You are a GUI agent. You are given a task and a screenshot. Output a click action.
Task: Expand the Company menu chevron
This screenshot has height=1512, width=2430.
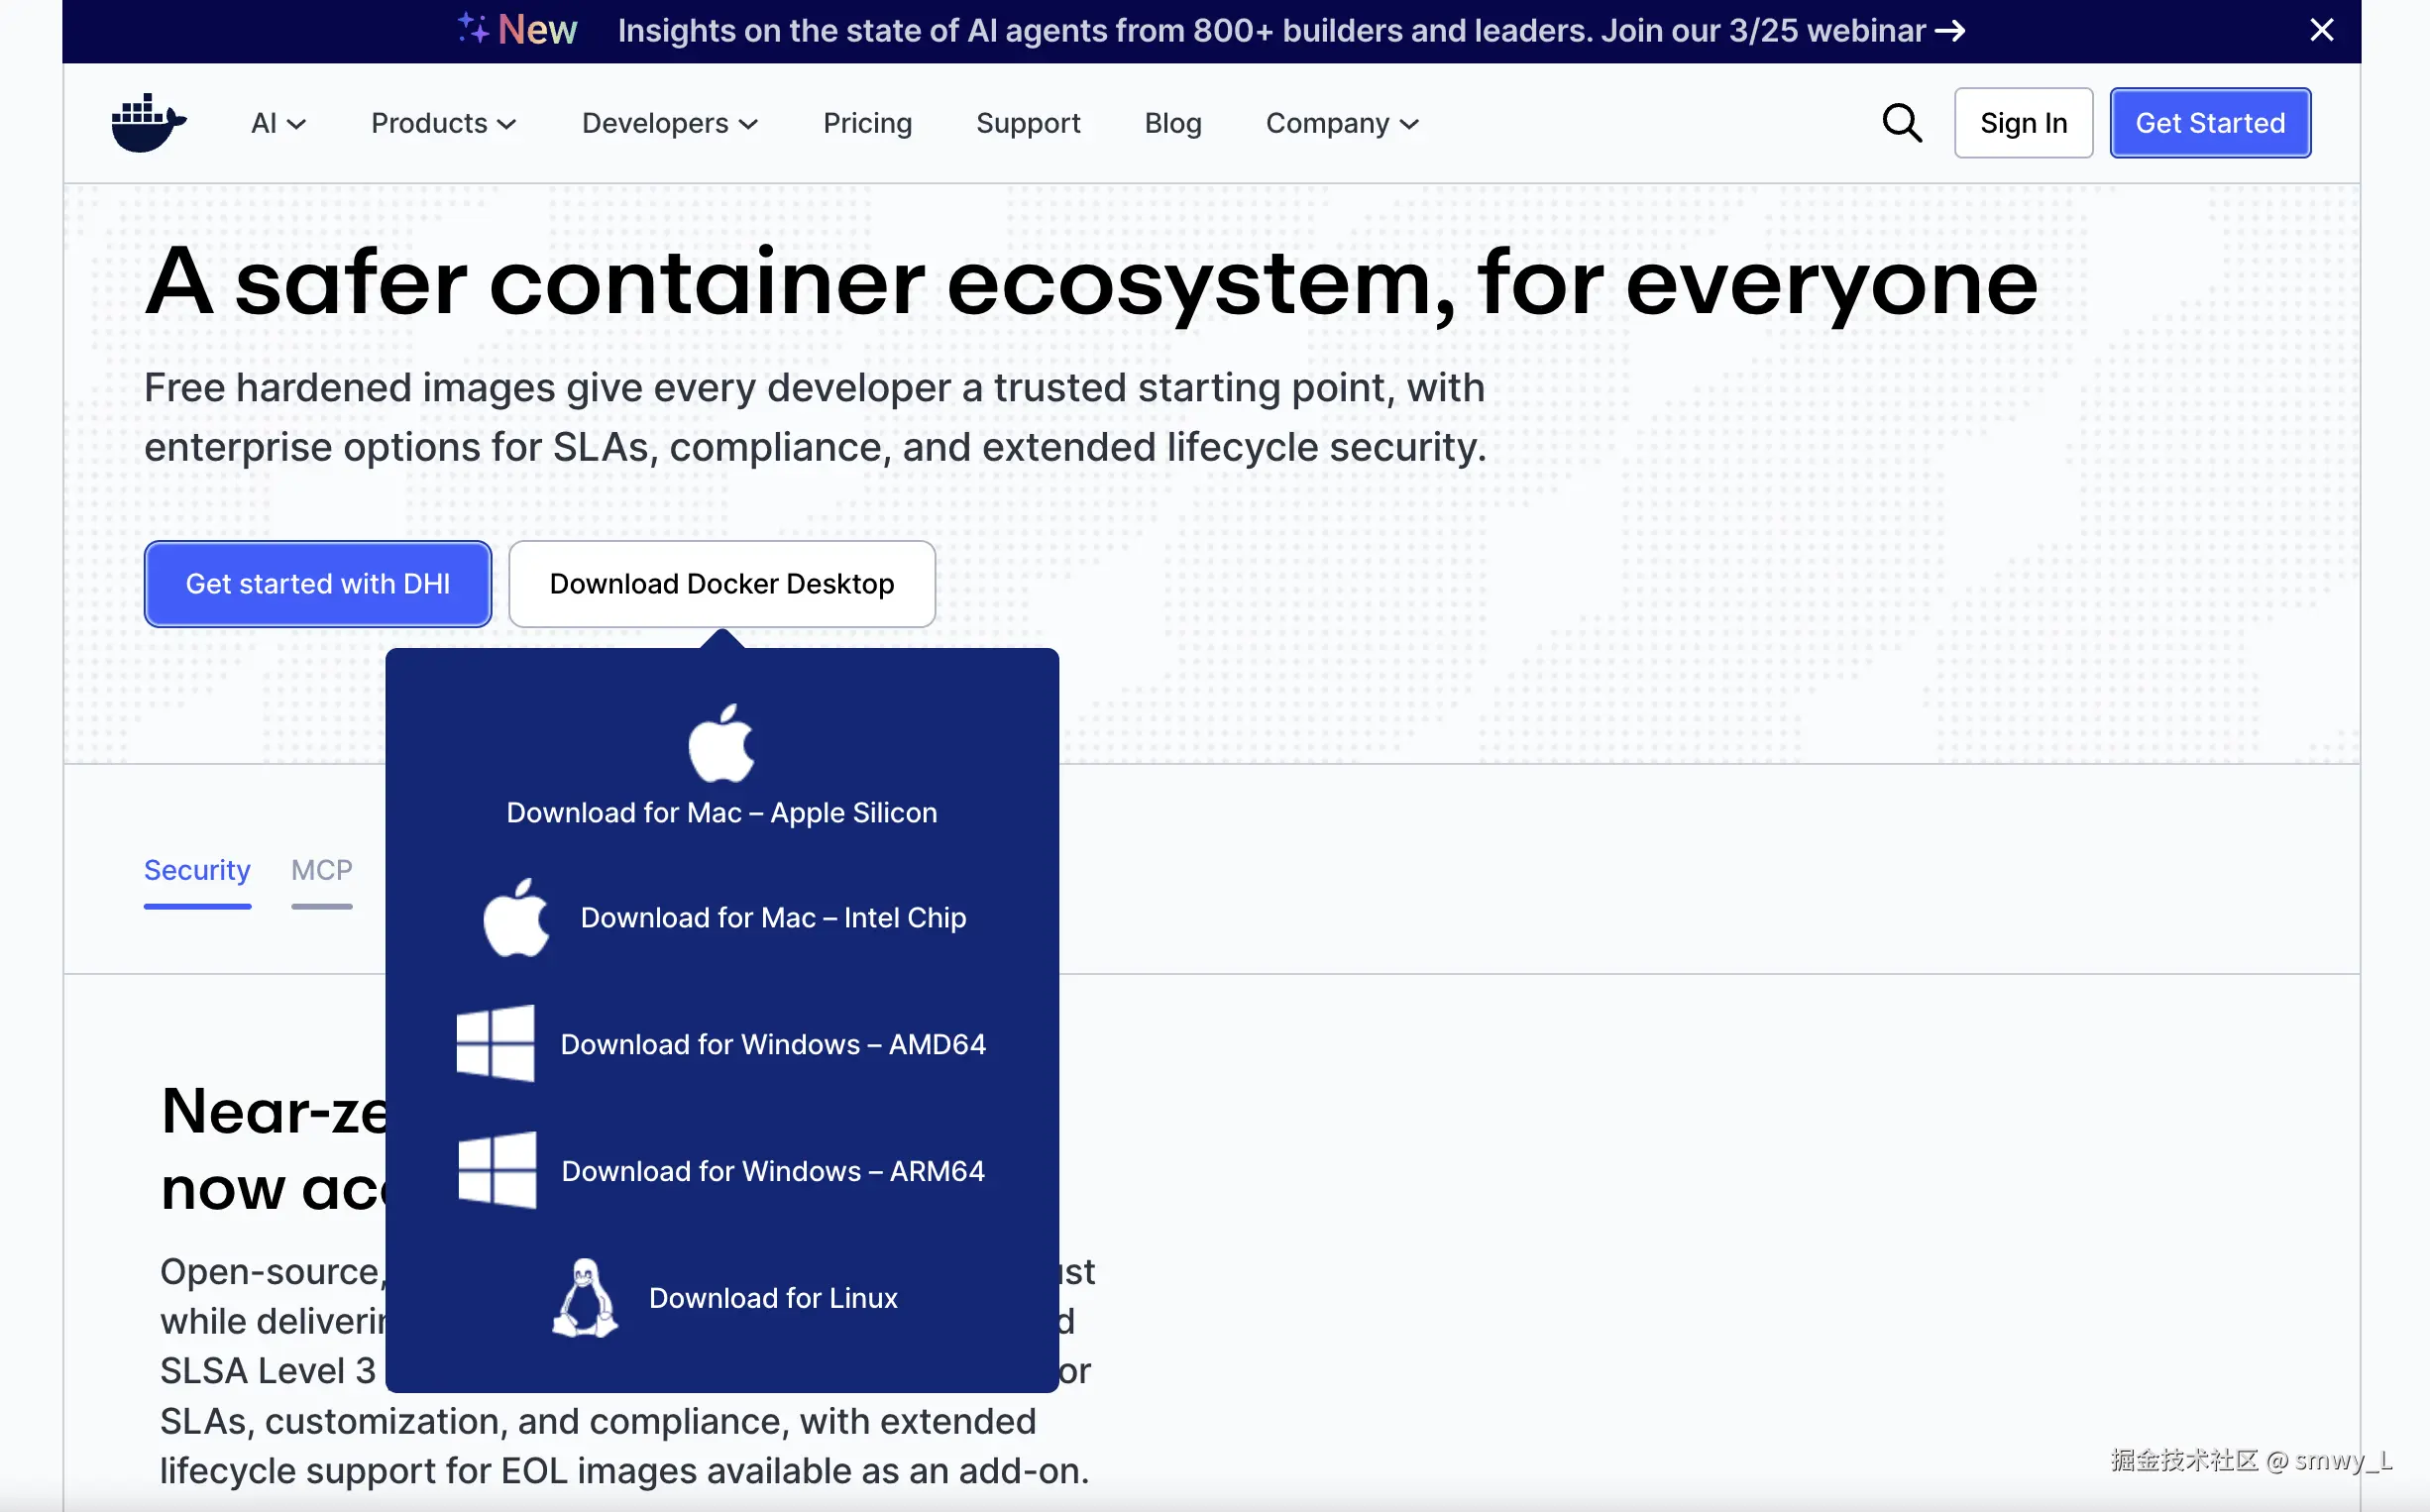pyautogui.click(x=1409, y=124)
